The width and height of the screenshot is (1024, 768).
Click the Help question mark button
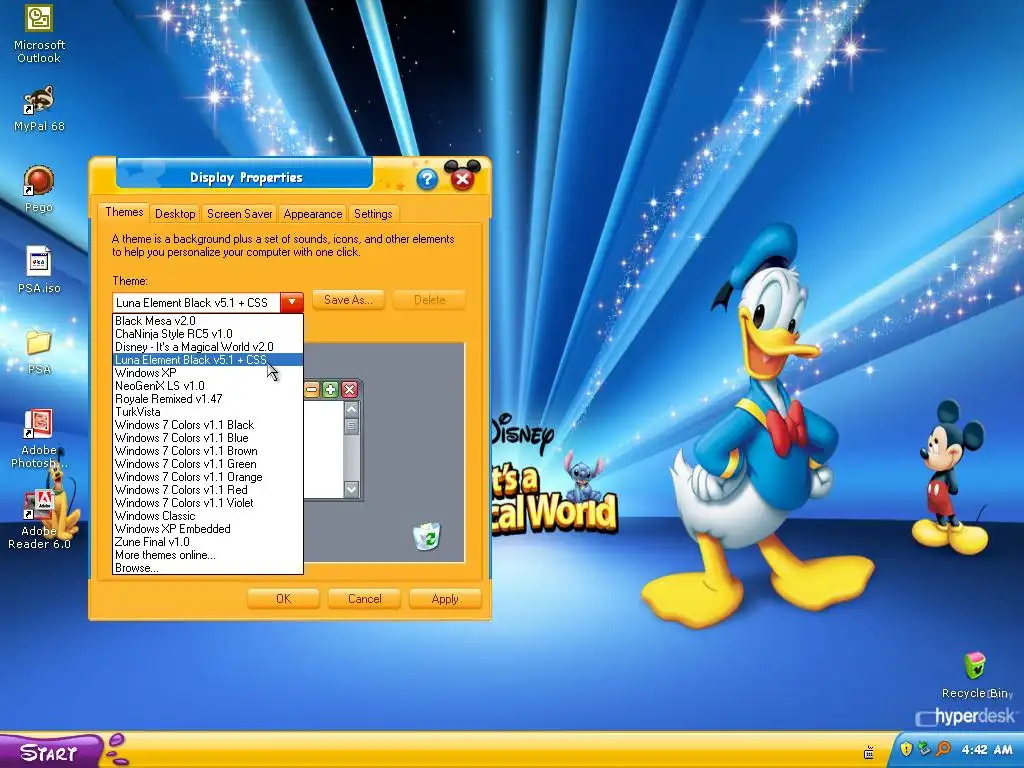click(x=427, y=179)
